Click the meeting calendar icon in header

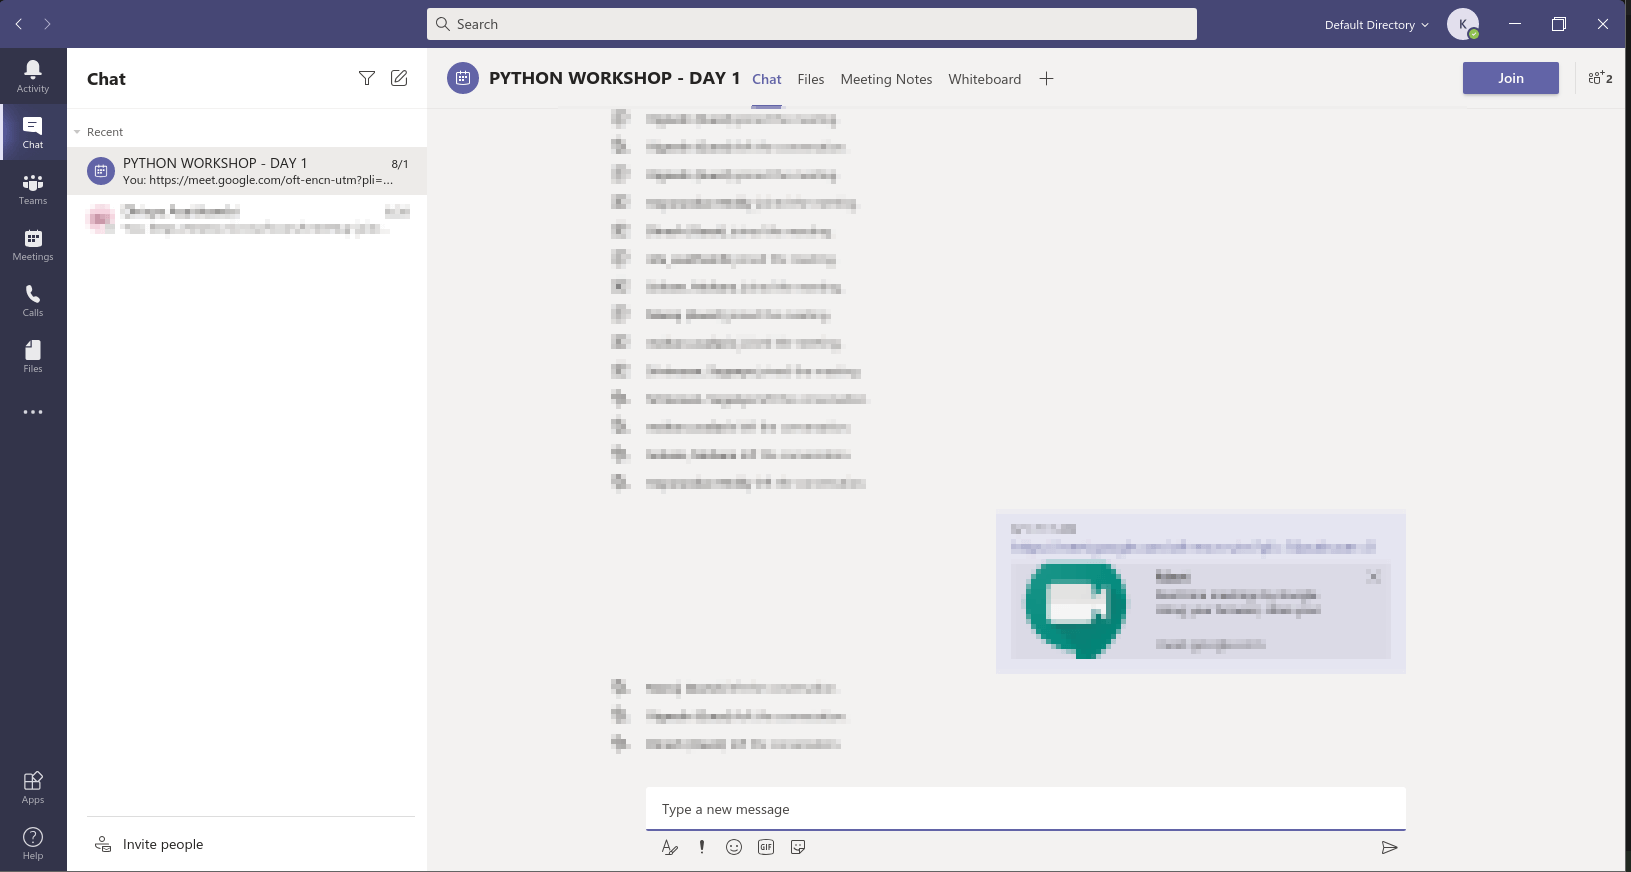point(463,78)
